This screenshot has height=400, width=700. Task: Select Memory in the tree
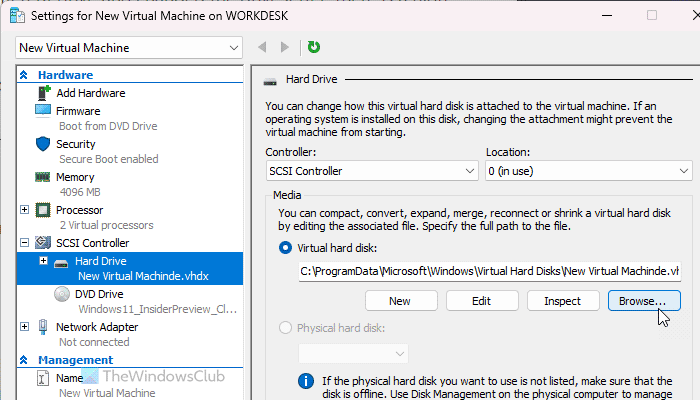point(75,177)
